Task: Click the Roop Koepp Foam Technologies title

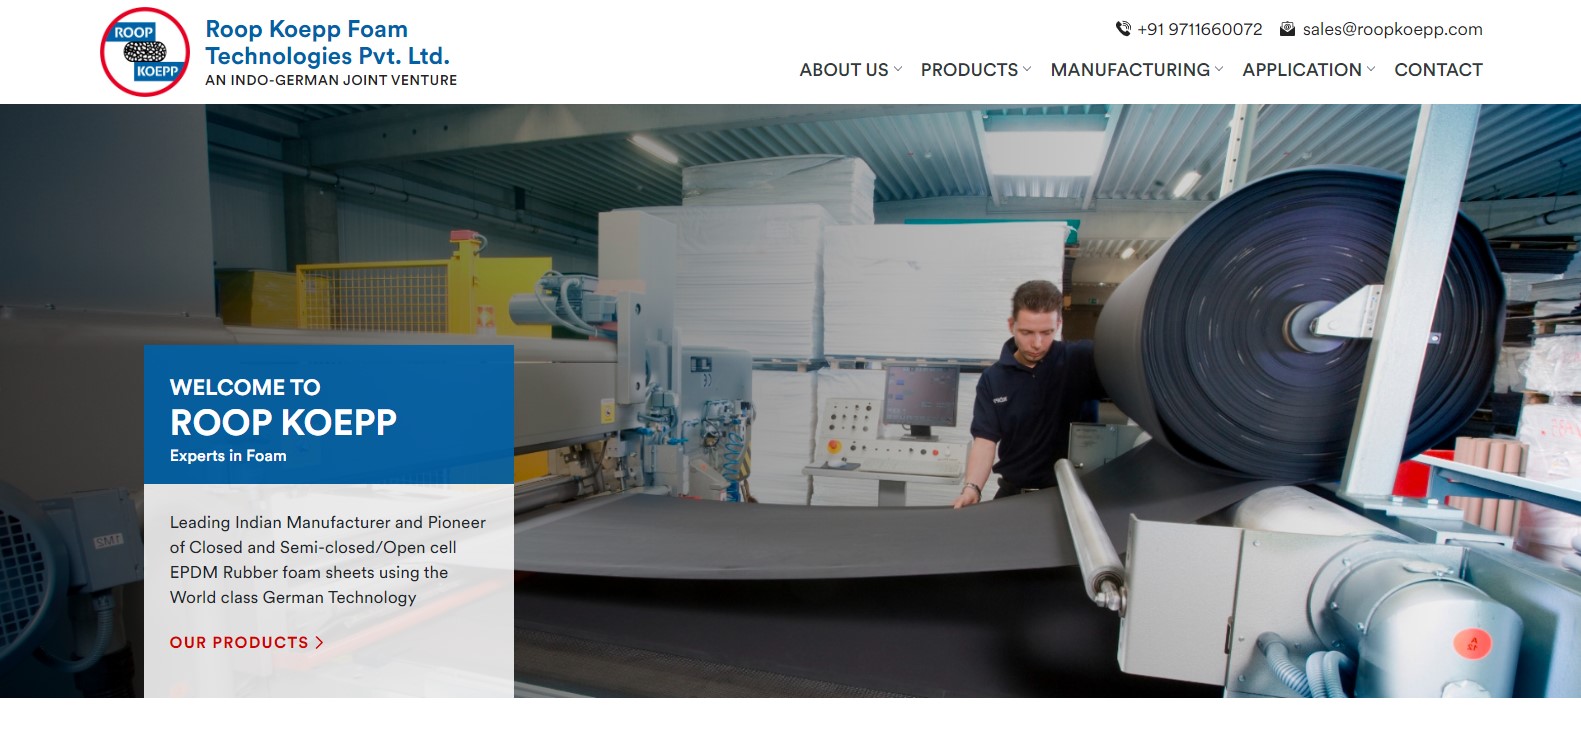Action: (x=327, y=43)
